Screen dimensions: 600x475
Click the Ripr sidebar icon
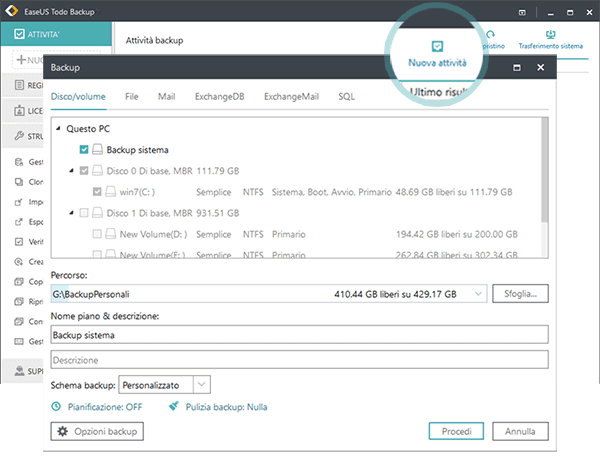(19, 301)
